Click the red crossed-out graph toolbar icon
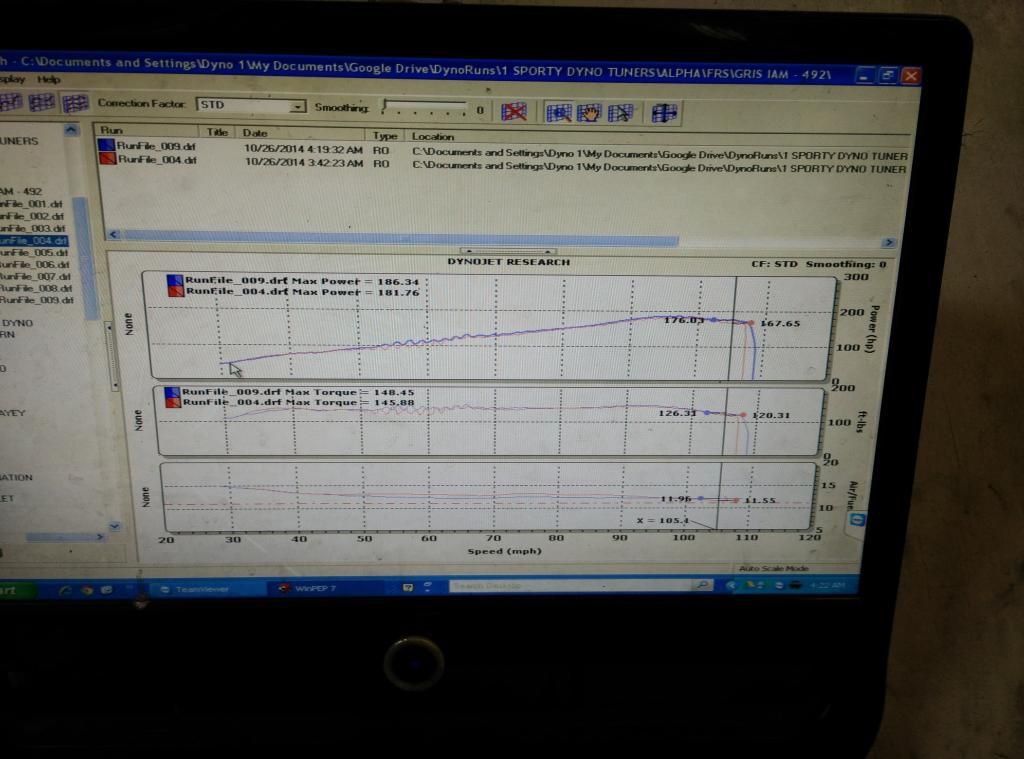Screen dimensions: 1024x759 point(514,111)
